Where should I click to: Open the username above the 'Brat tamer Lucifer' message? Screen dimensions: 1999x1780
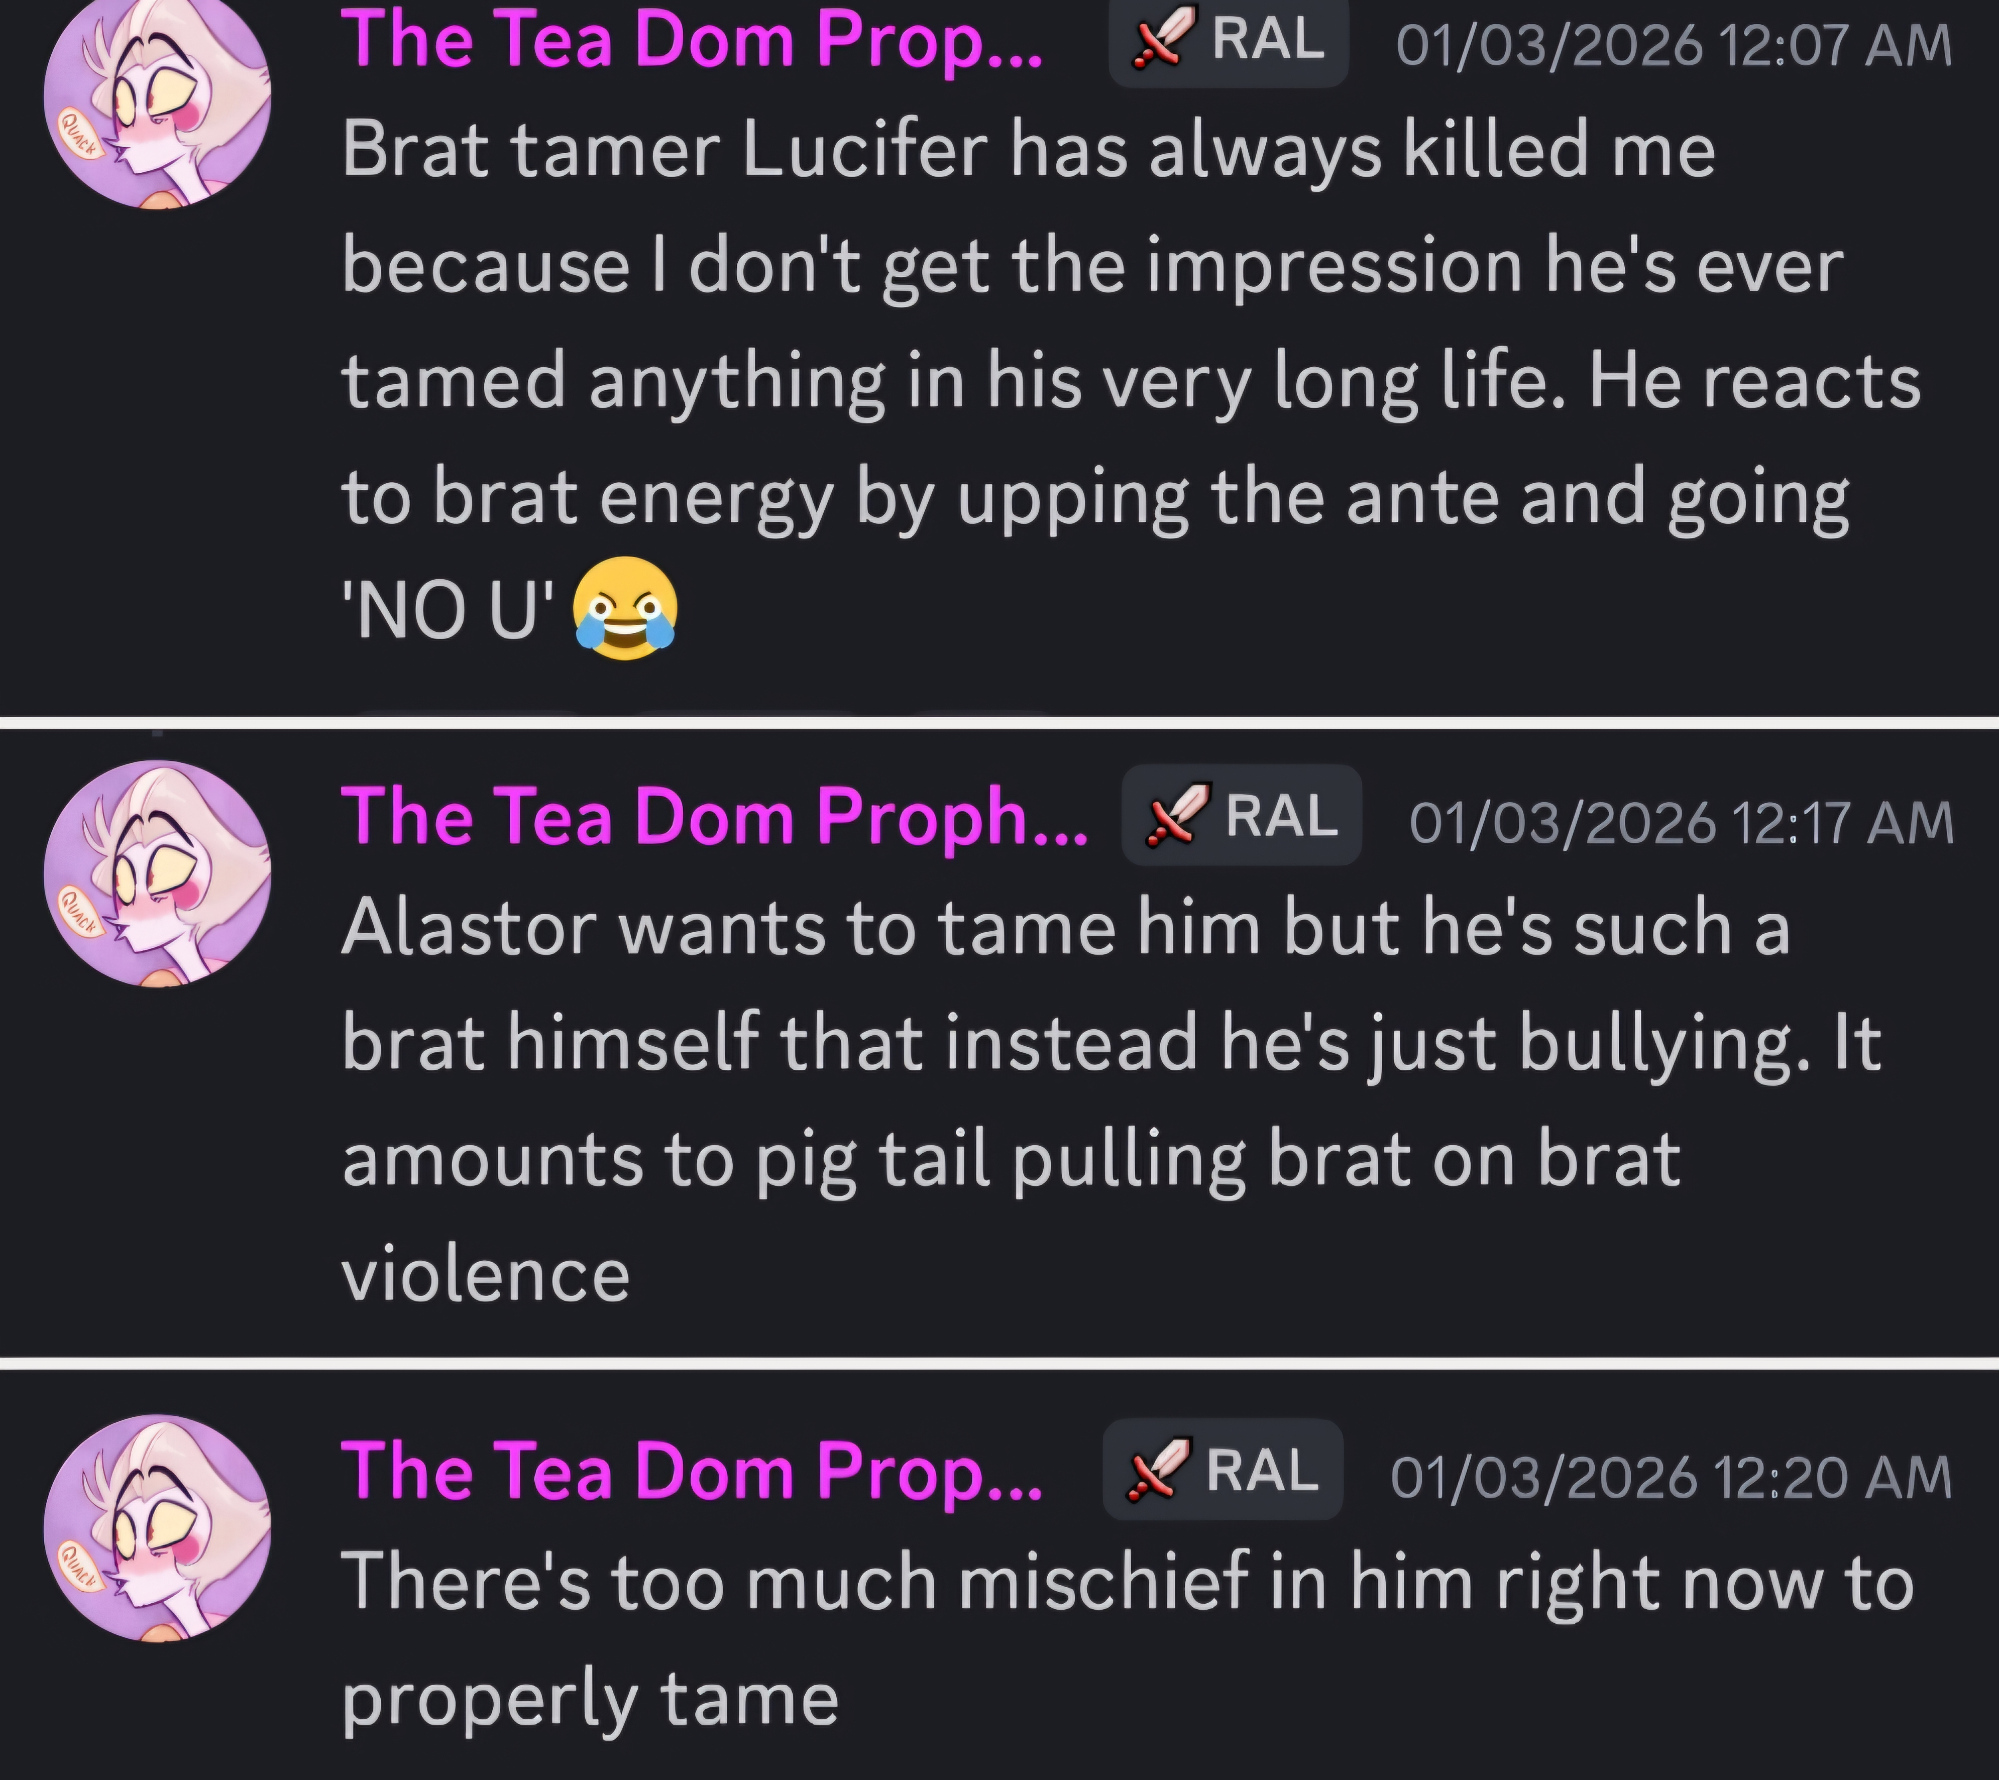click(691, 40)
